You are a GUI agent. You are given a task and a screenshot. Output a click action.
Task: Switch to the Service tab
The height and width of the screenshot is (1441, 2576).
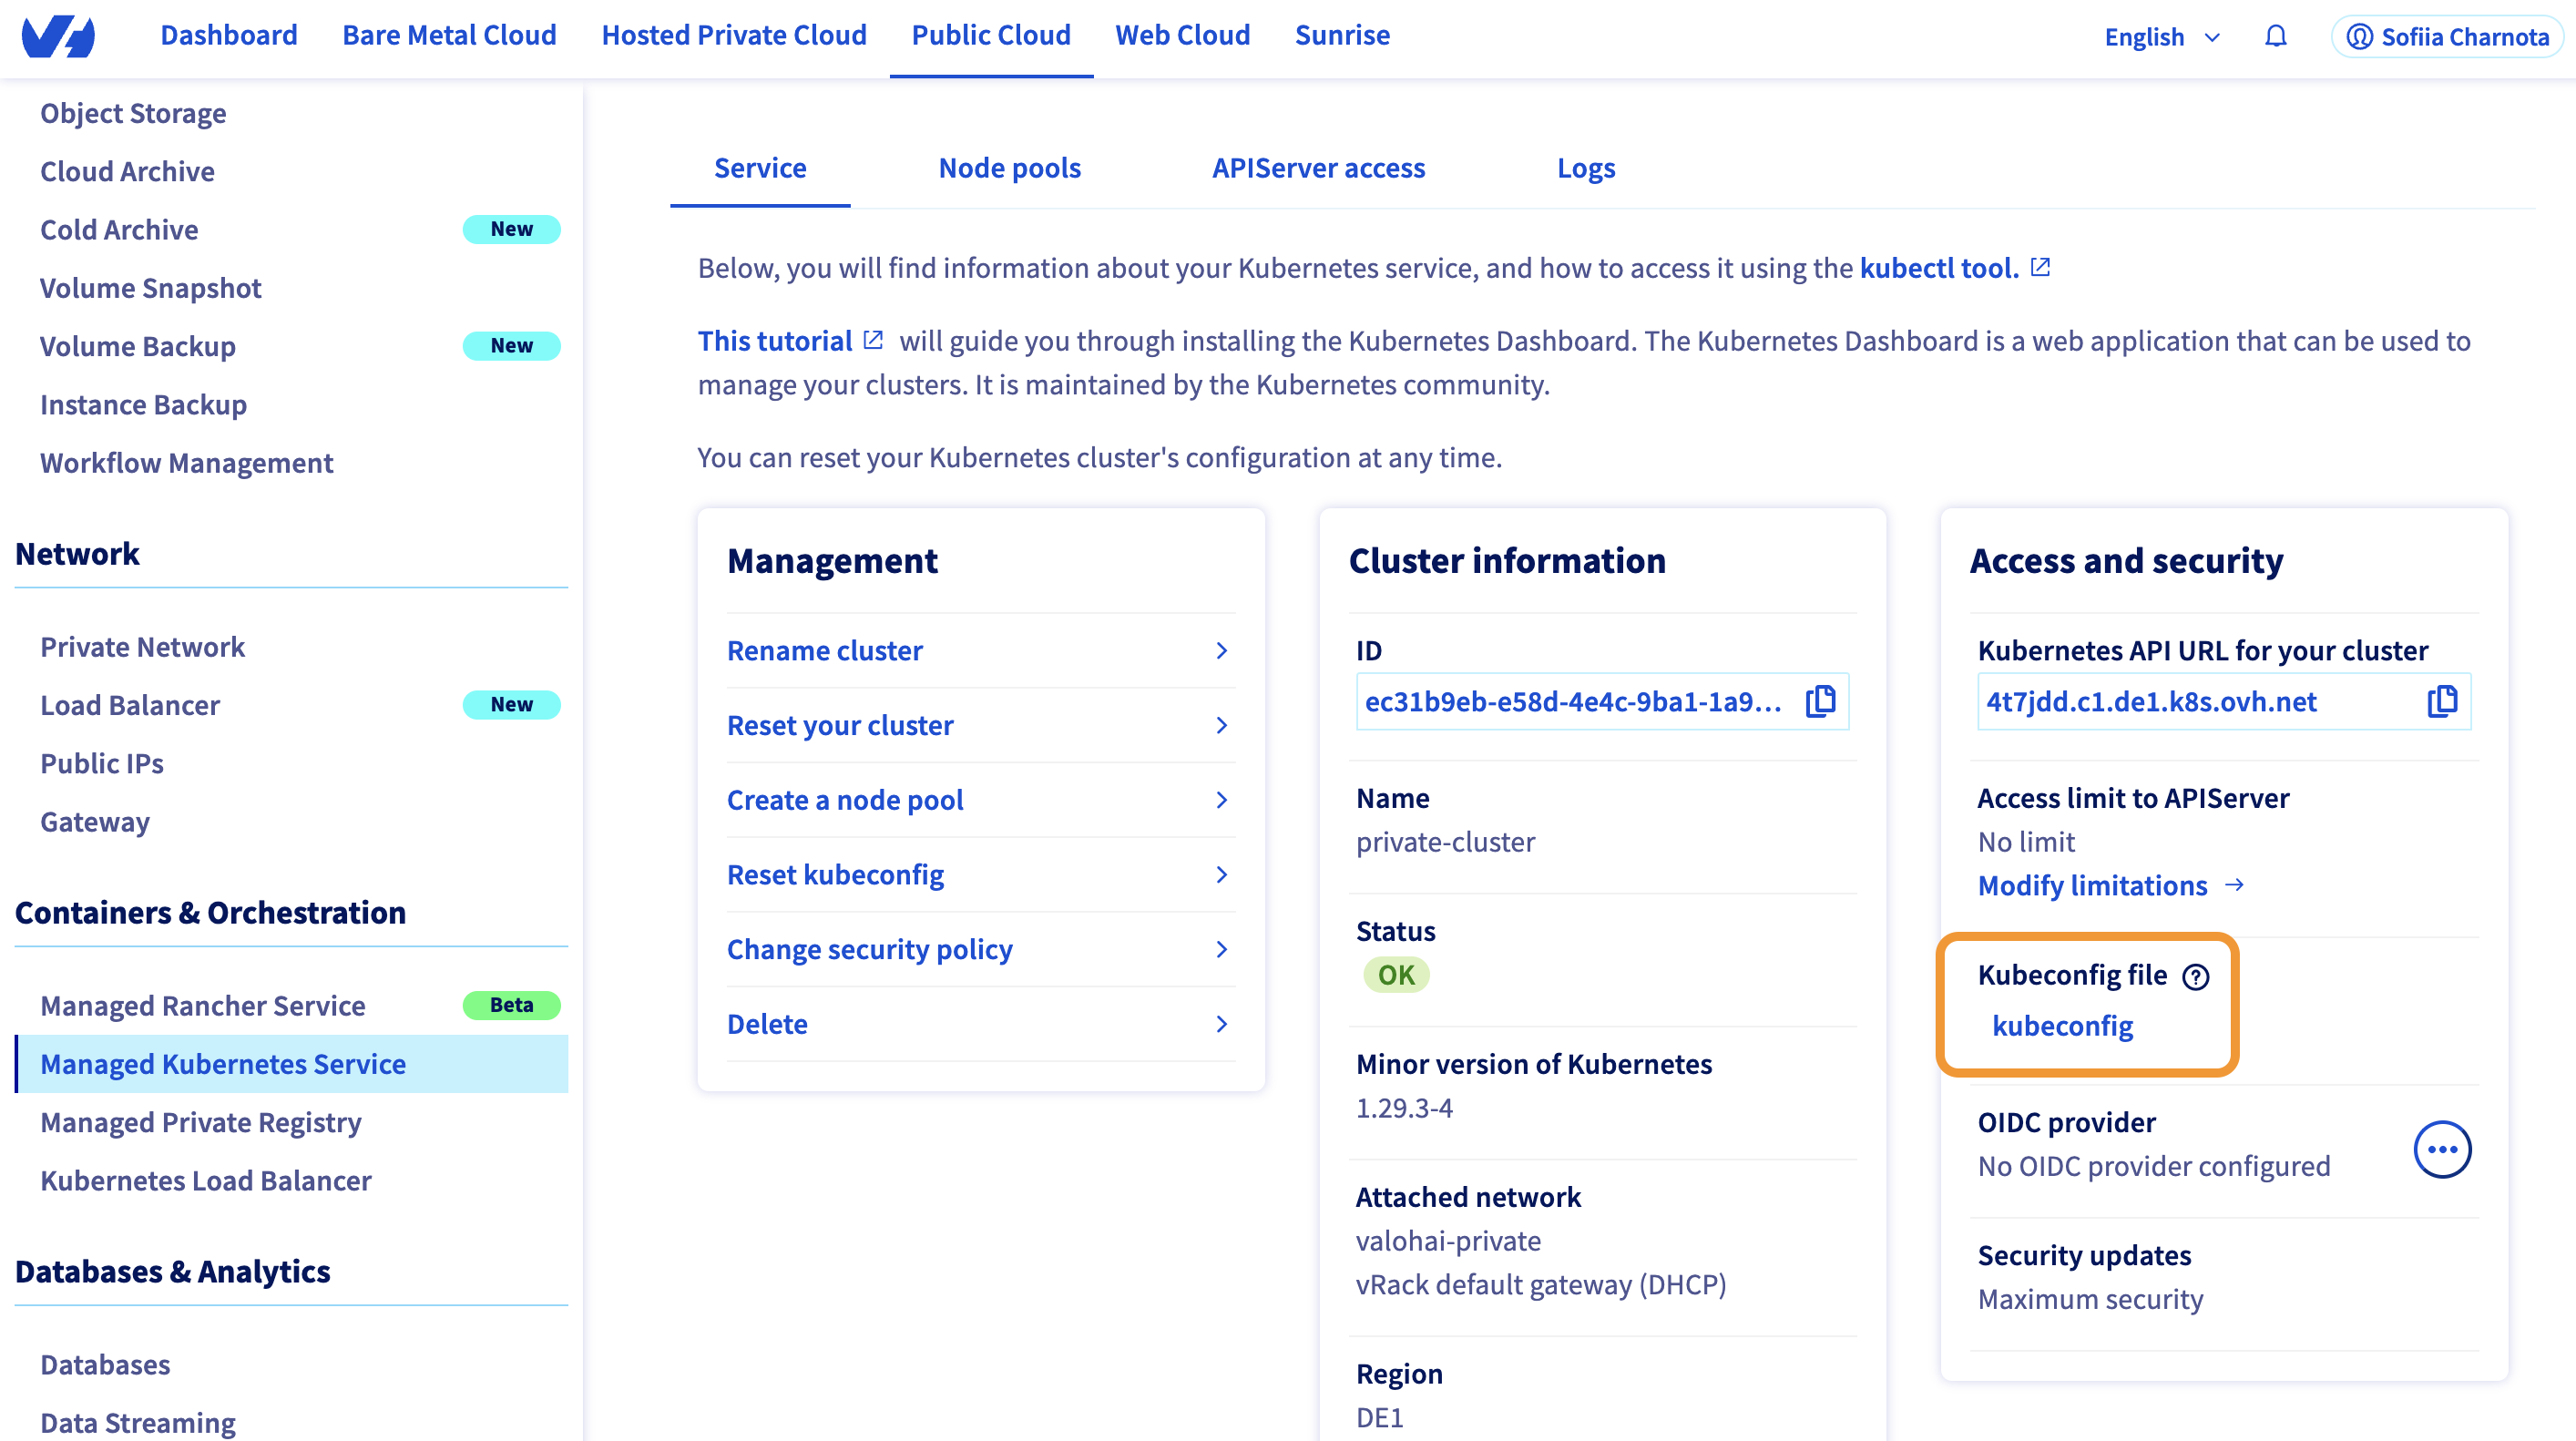(760, 168)
